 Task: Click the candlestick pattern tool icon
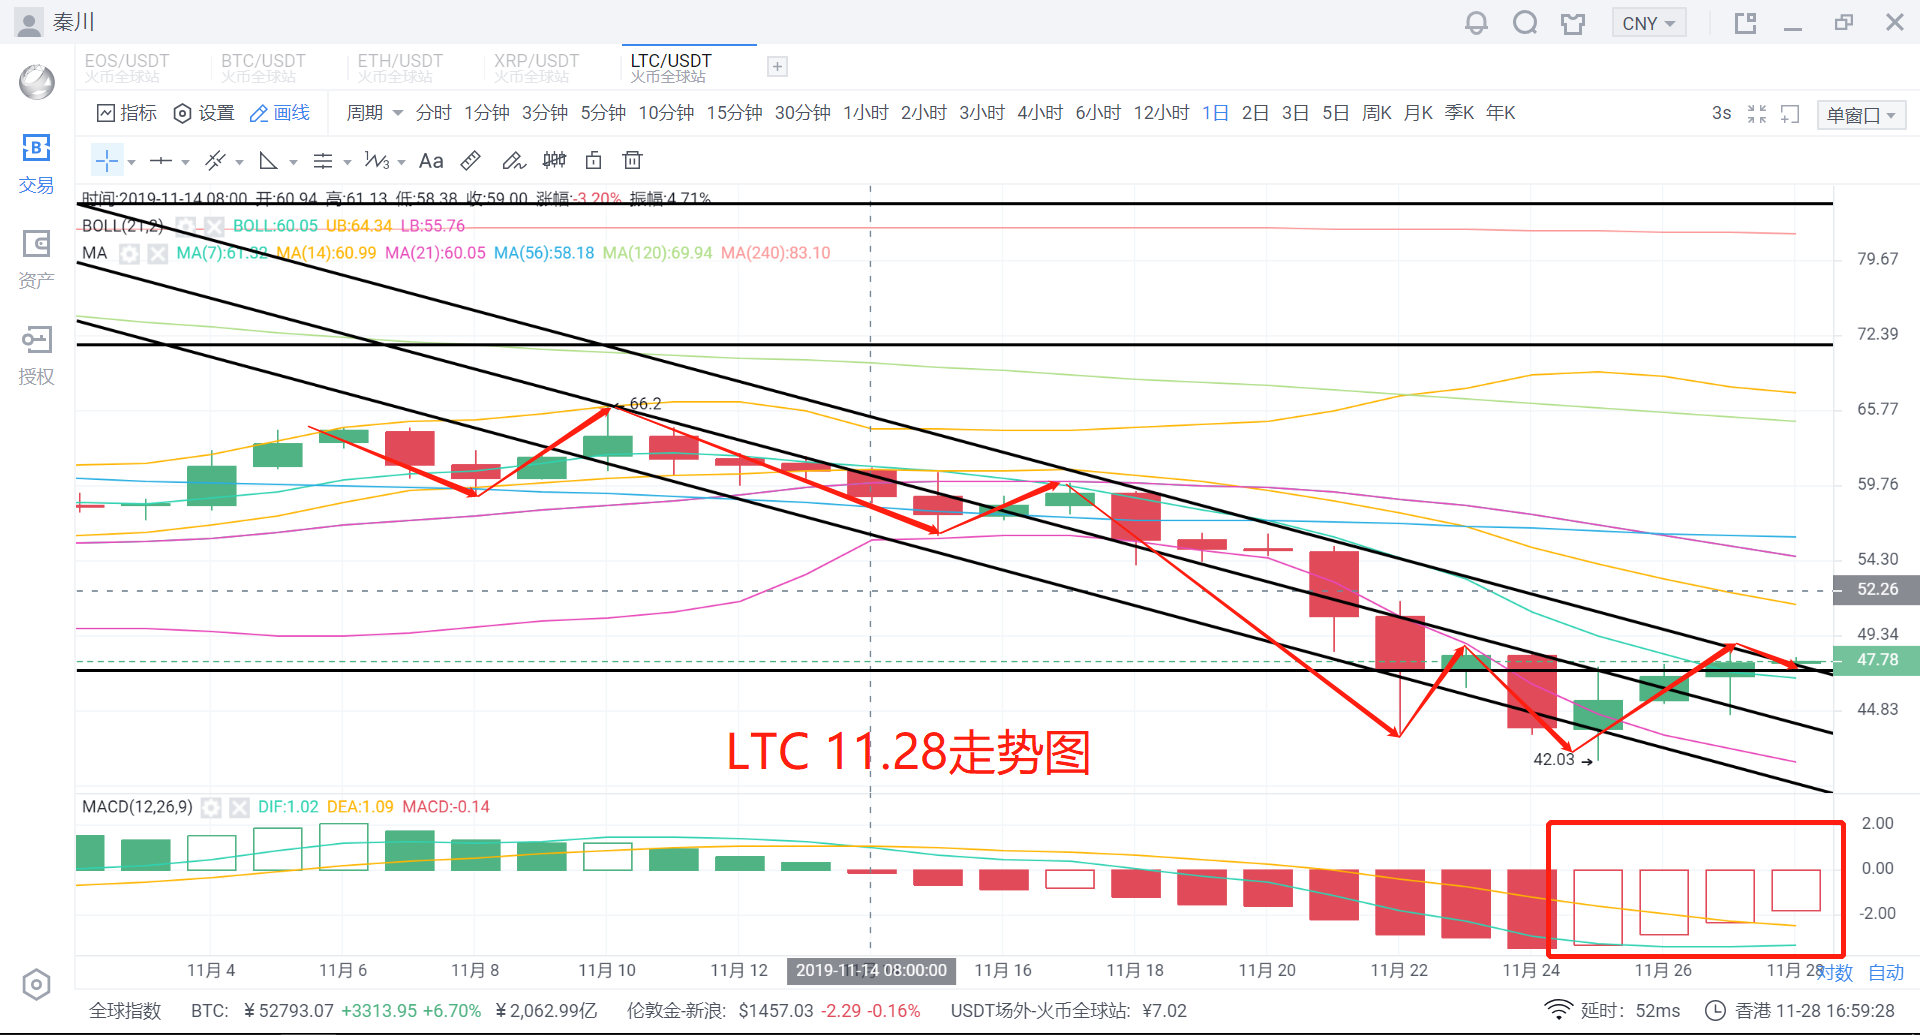[x=554, y=160]
